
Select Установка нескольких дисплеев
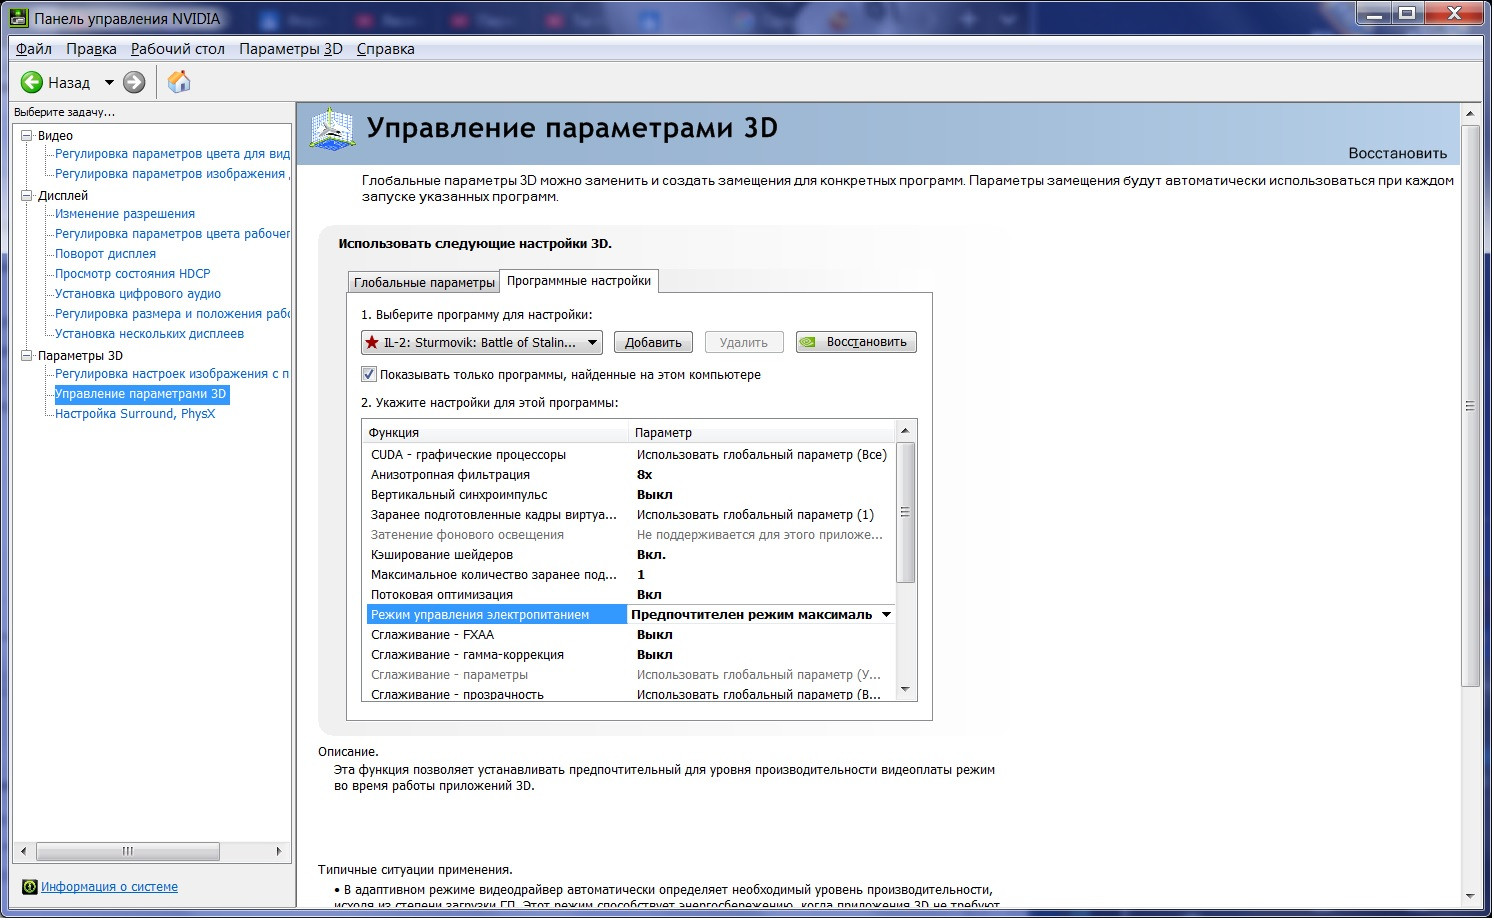point(149,334)
